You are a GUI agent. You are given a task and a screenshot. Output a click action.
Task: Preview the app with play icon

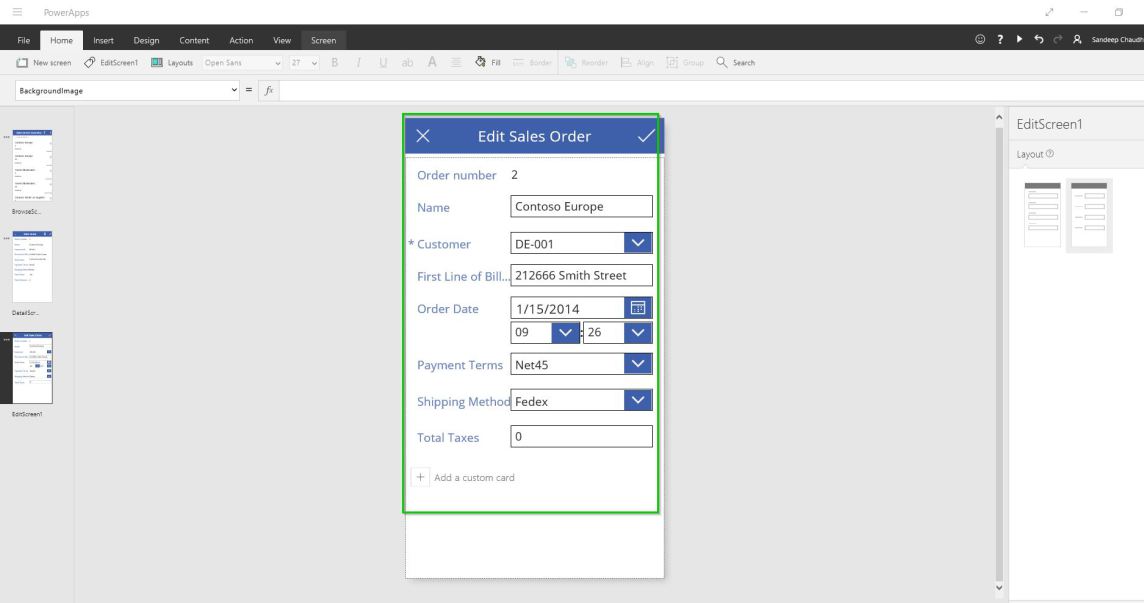1019,39
